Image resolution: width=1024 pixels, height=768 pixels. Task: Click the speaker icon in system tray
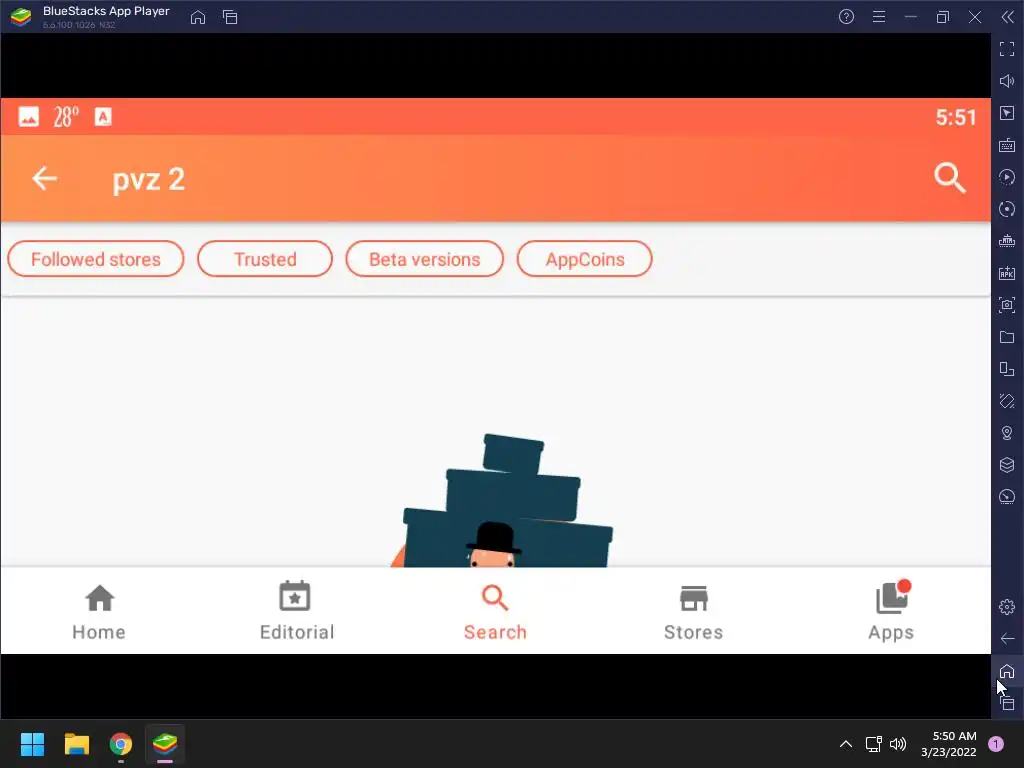tap(899, 744)
